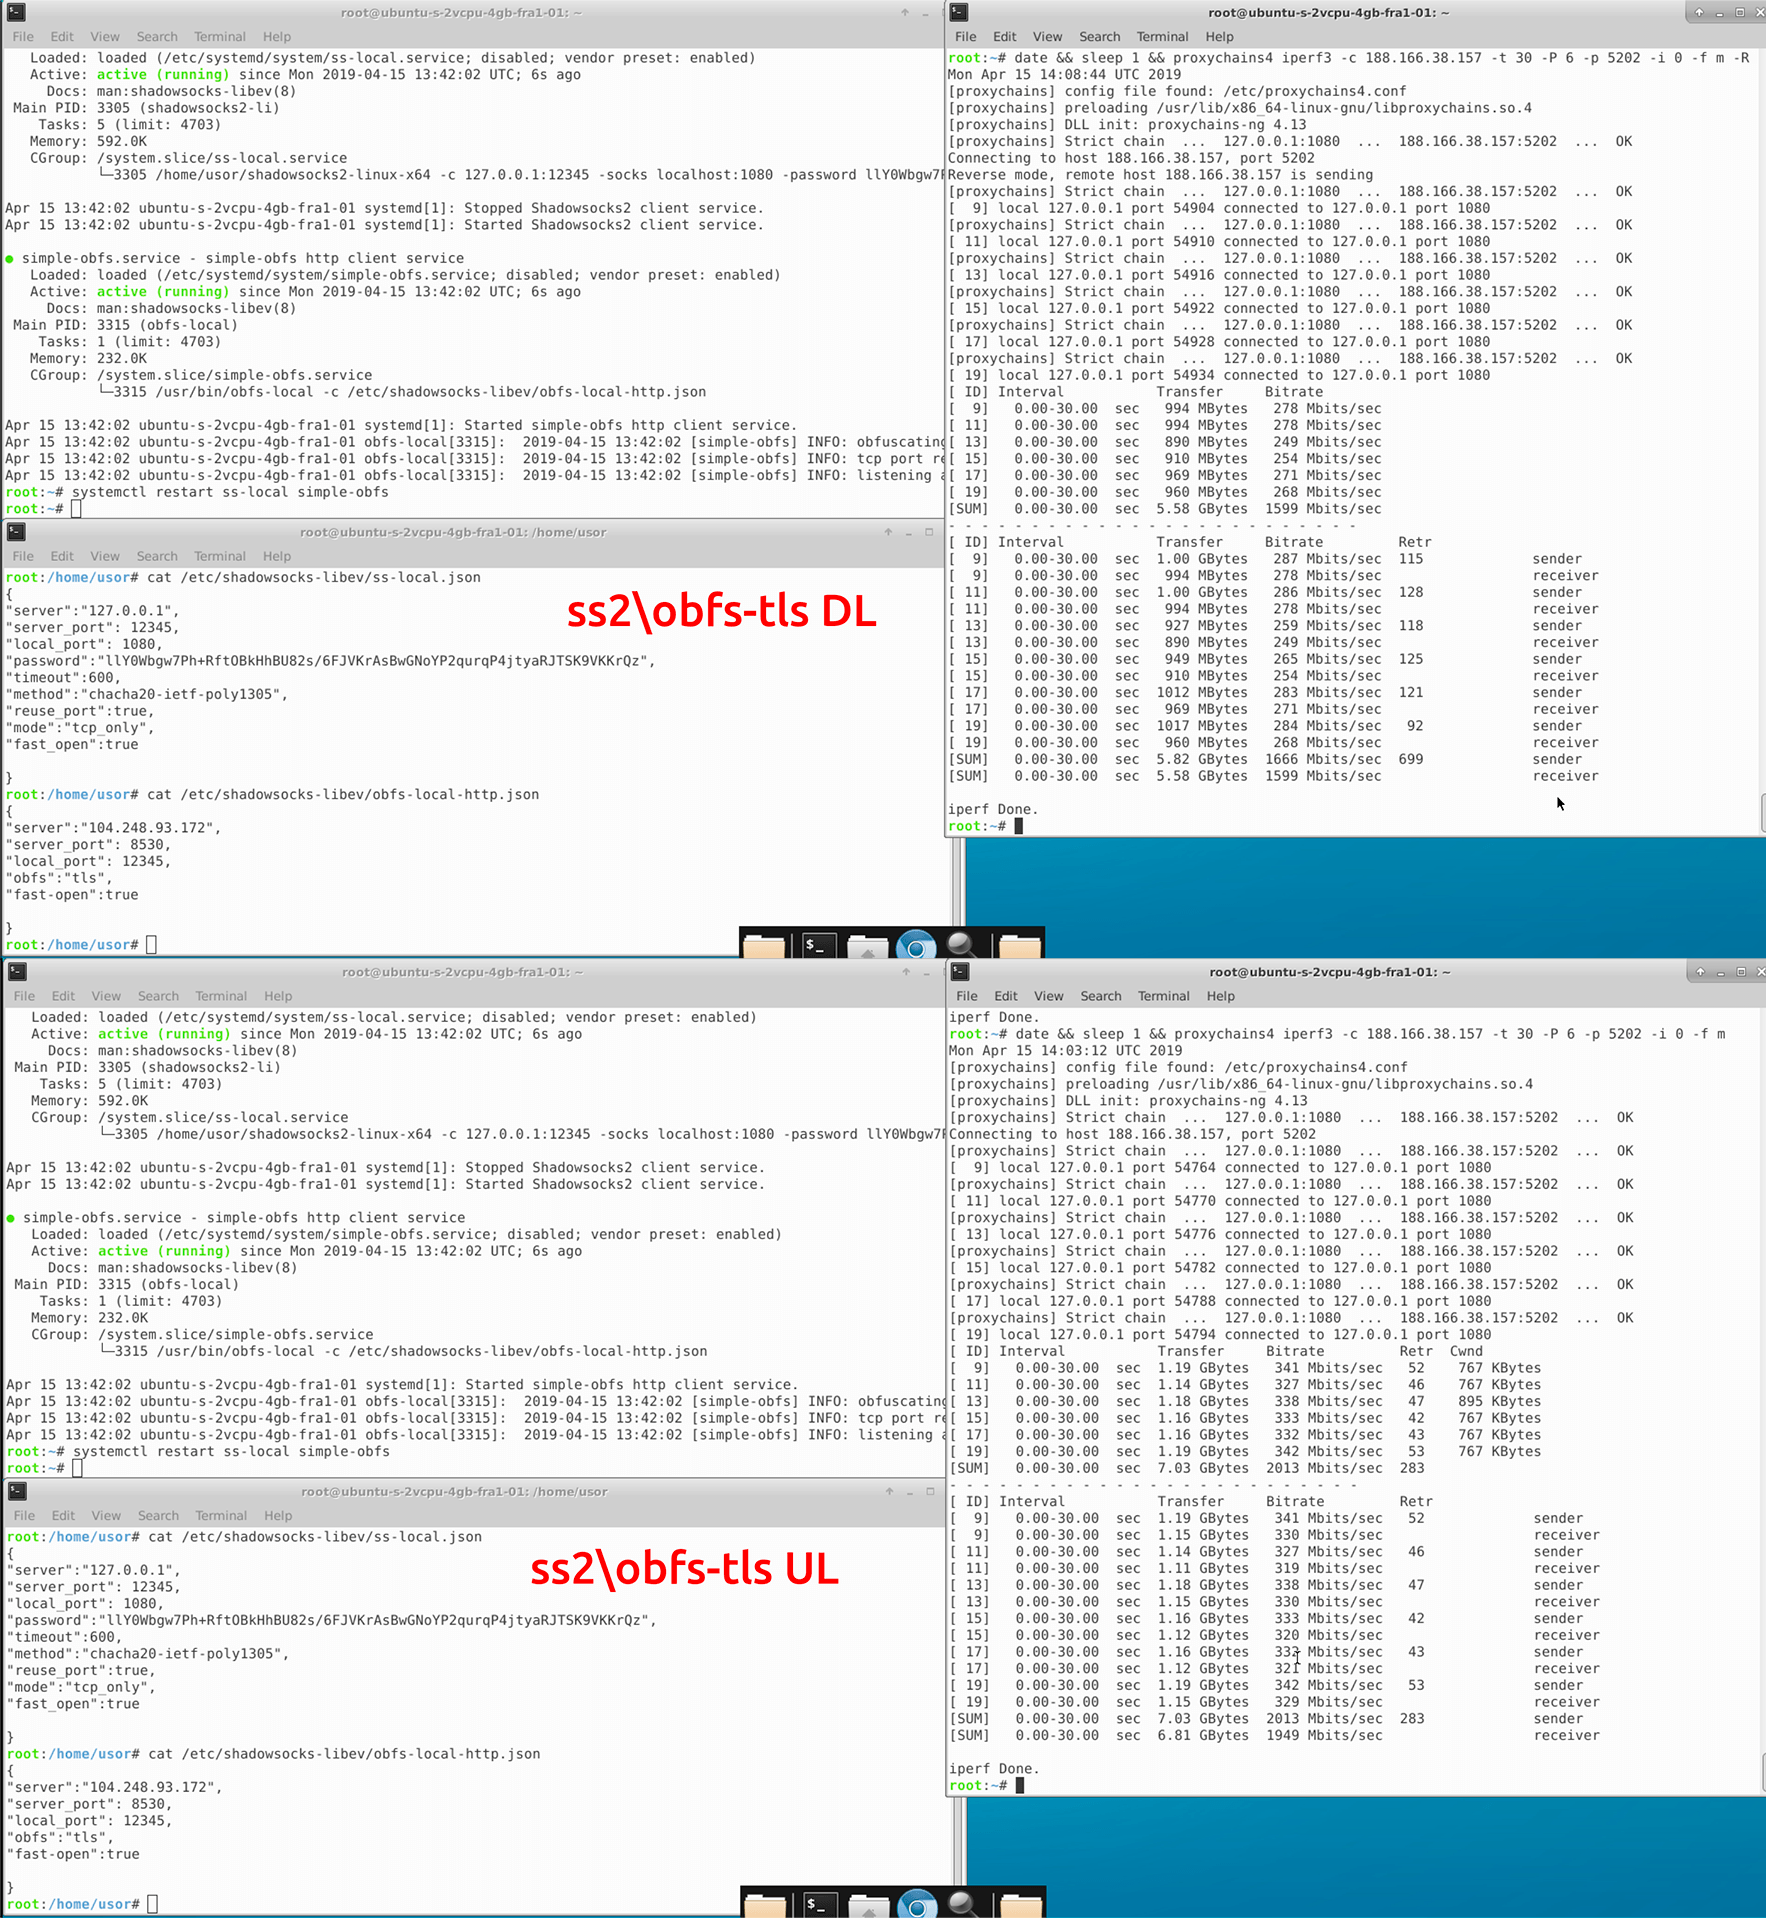Viewport: 1766px width, 1918px height.
Task: Roll up the UL /home/usor terminal window
Action: (889, 1491)
